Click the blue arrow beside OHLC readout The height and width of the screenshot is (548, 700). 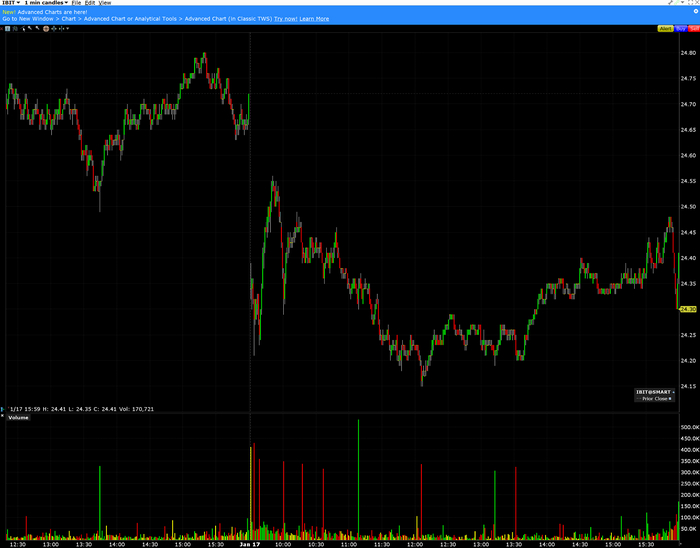pyautogui.click(x=3, y=409)
